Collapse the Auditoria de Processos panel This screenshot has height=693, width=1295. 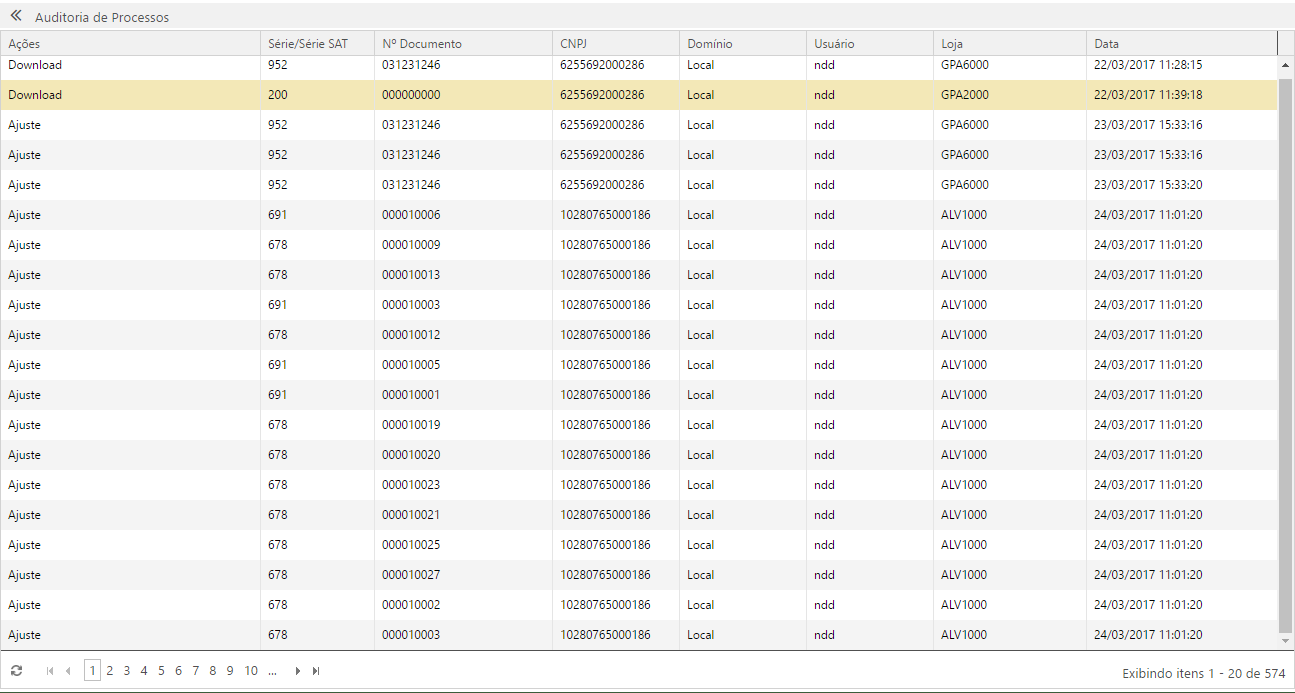click(x=16, y=16)
